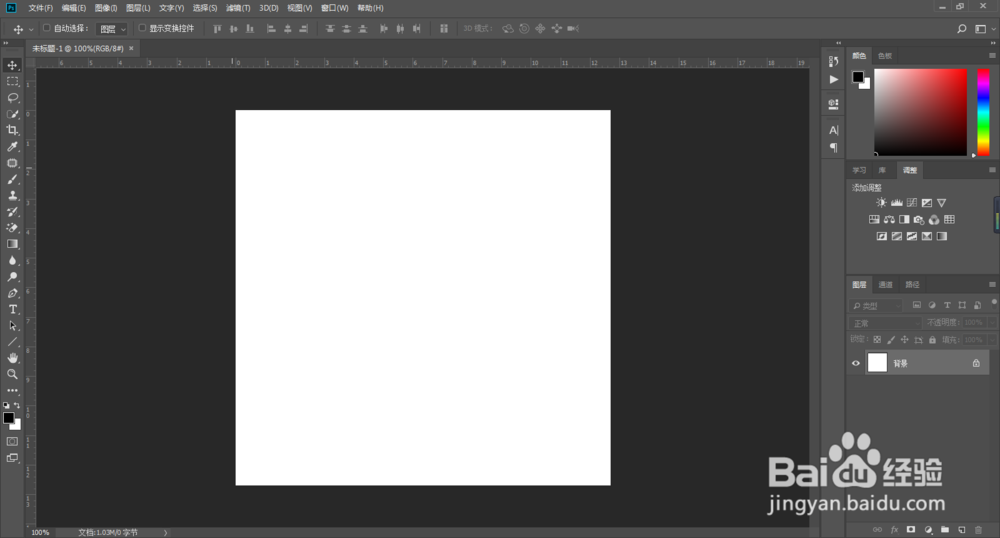Select the Zoom magnifier tool
1000x538 pixels.
[x=12, y=374]
